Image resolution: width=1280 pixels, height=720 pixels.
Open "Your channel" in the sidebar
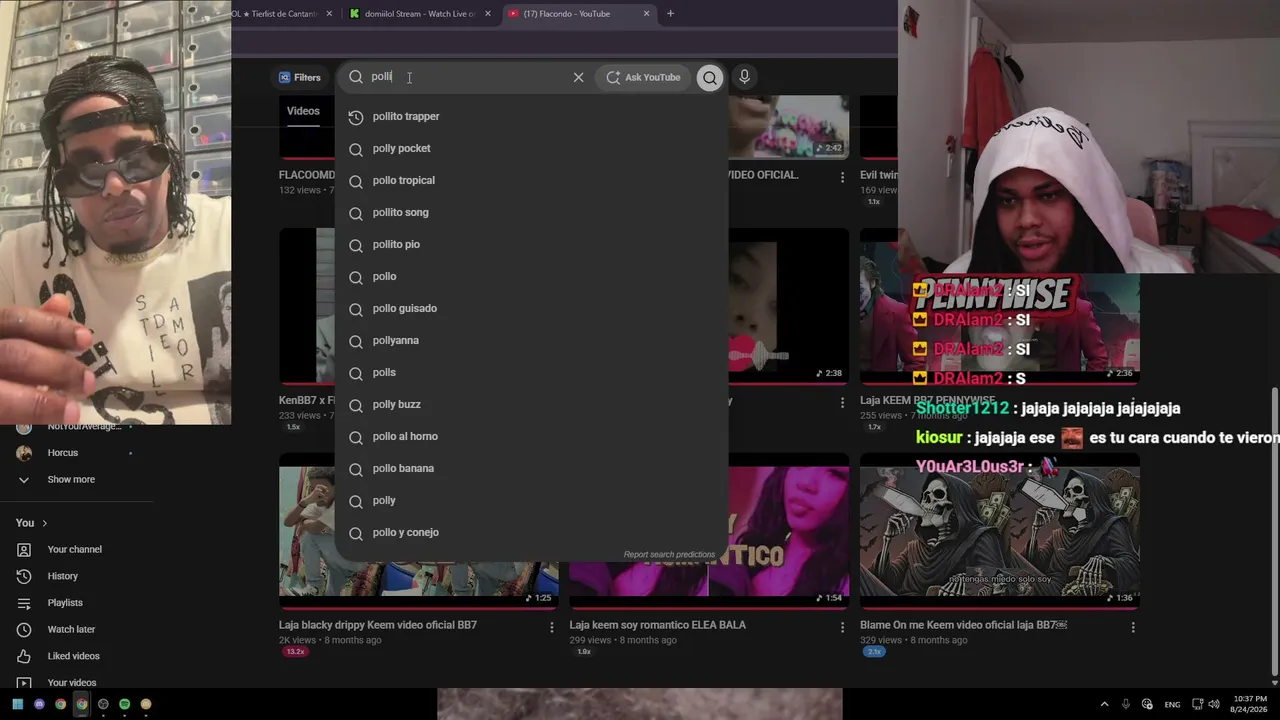74,549
